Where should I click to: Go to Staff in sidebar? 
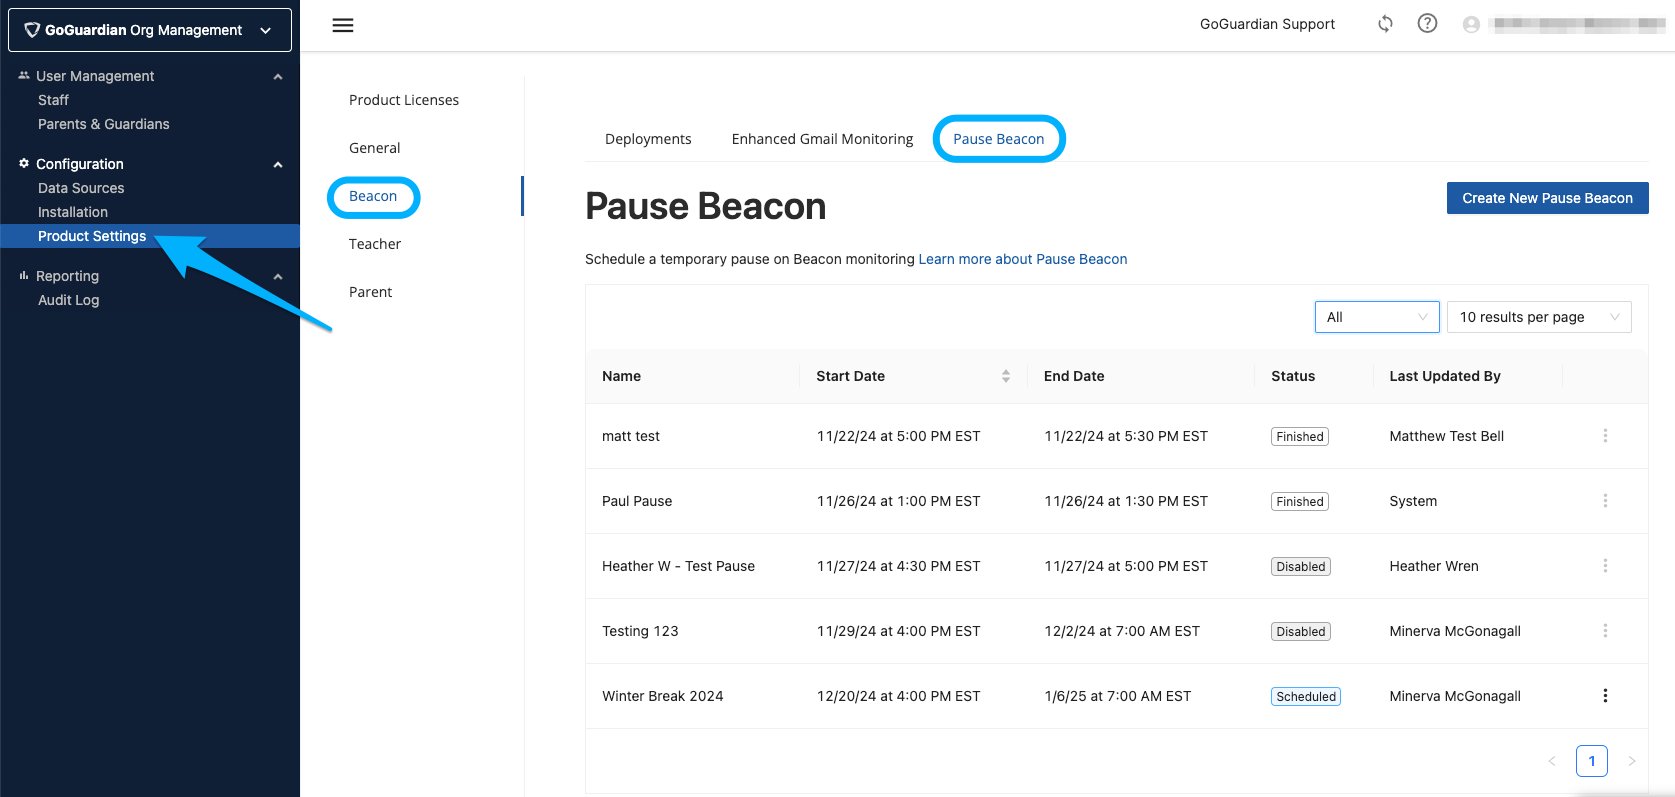(x=53, y=100)
